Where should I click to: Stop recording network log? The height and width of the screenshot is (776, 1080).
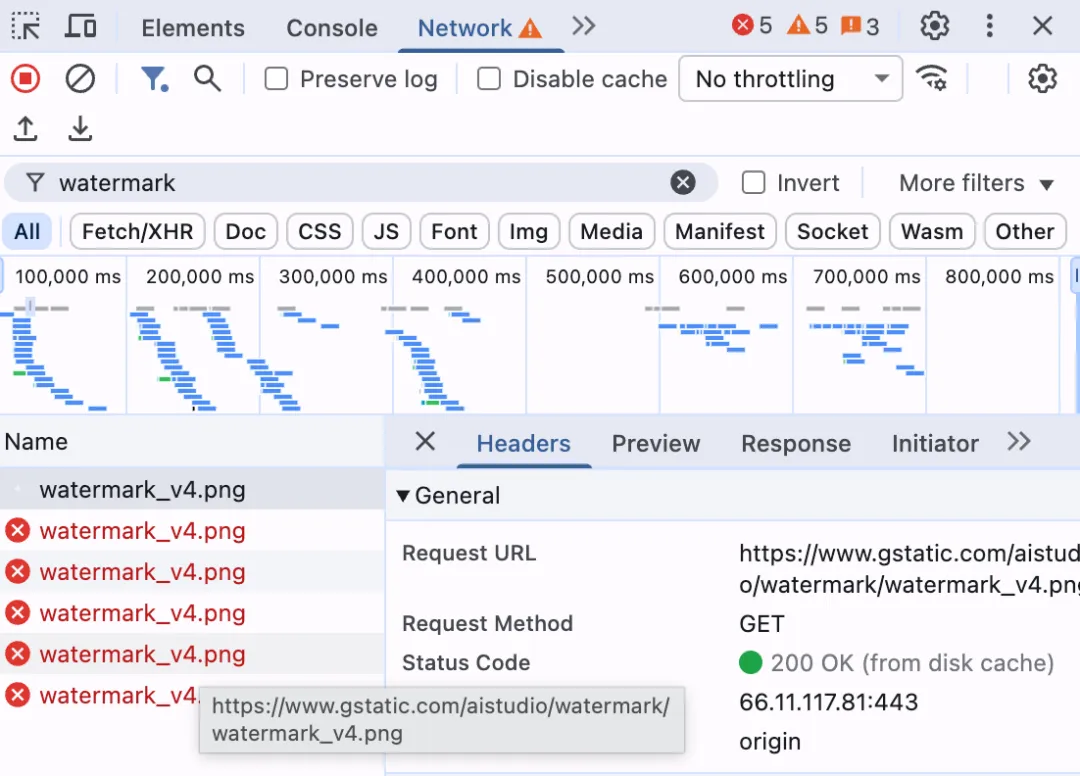(x=25, y=78)
